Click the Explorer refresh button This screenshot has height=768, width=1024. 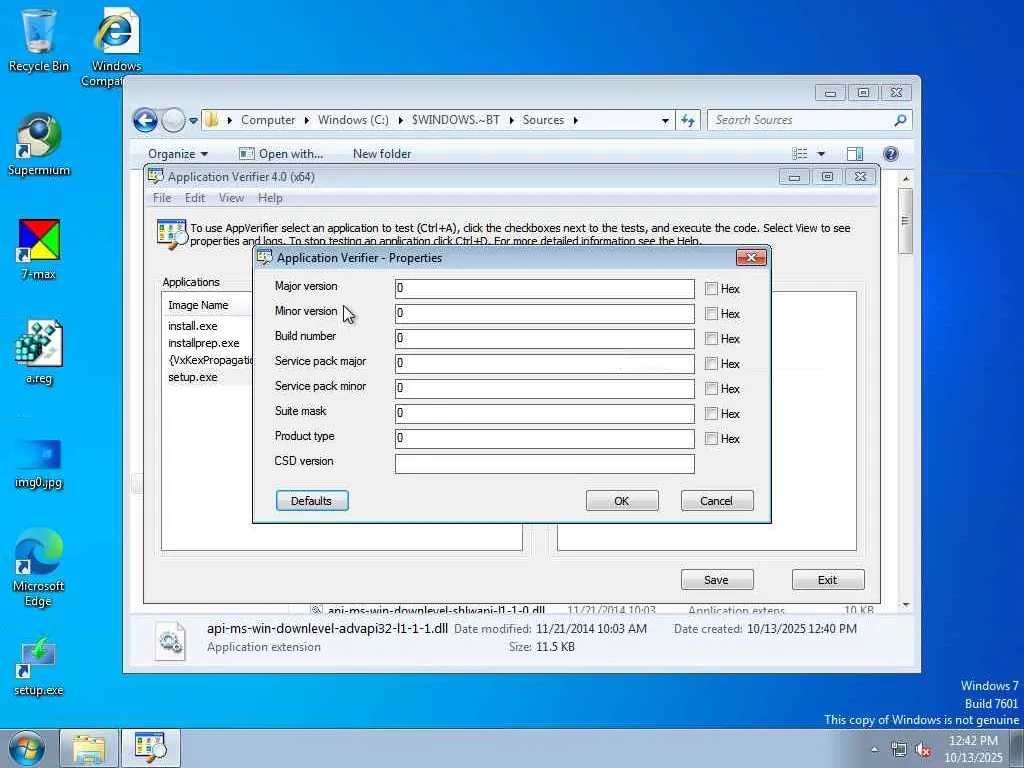pos(688,120)
